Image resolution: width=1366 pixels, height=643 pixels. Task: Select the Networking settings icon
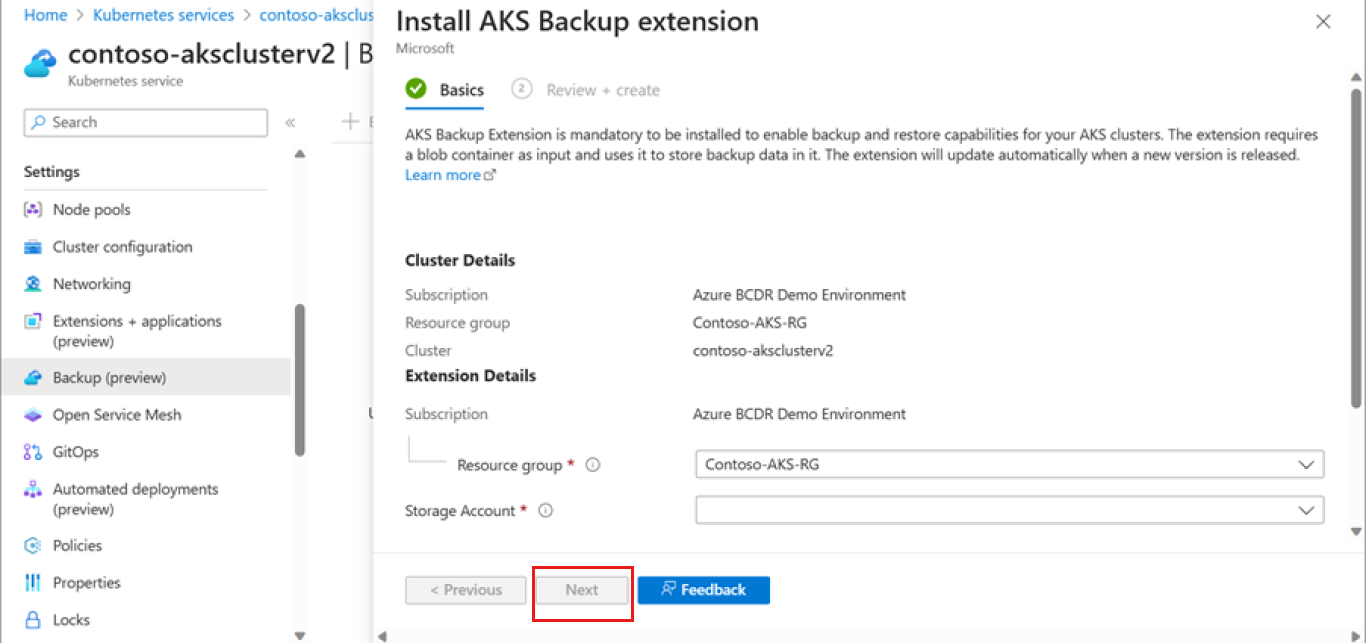click(x=33, y=283)
